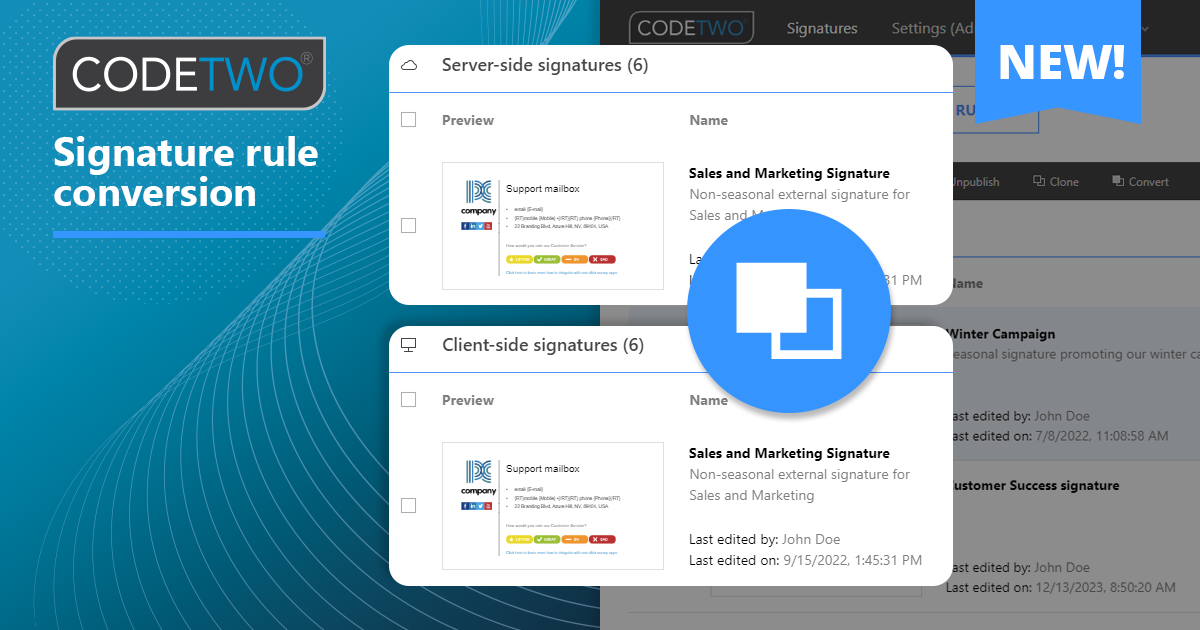Open the survey integration link in the signature
Viewport: 1200px width, 630px height.
(562, 273)
